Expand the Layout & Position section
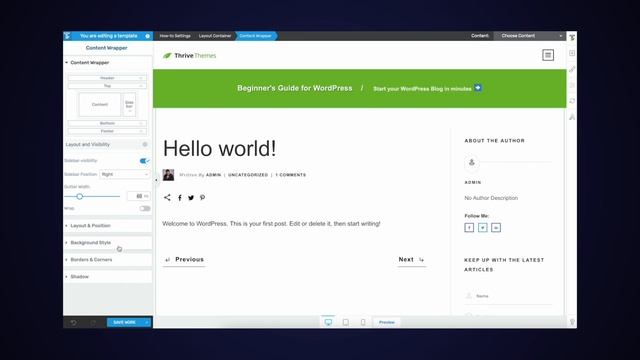This screenshot has height=360, width=640. coord(108,226)
